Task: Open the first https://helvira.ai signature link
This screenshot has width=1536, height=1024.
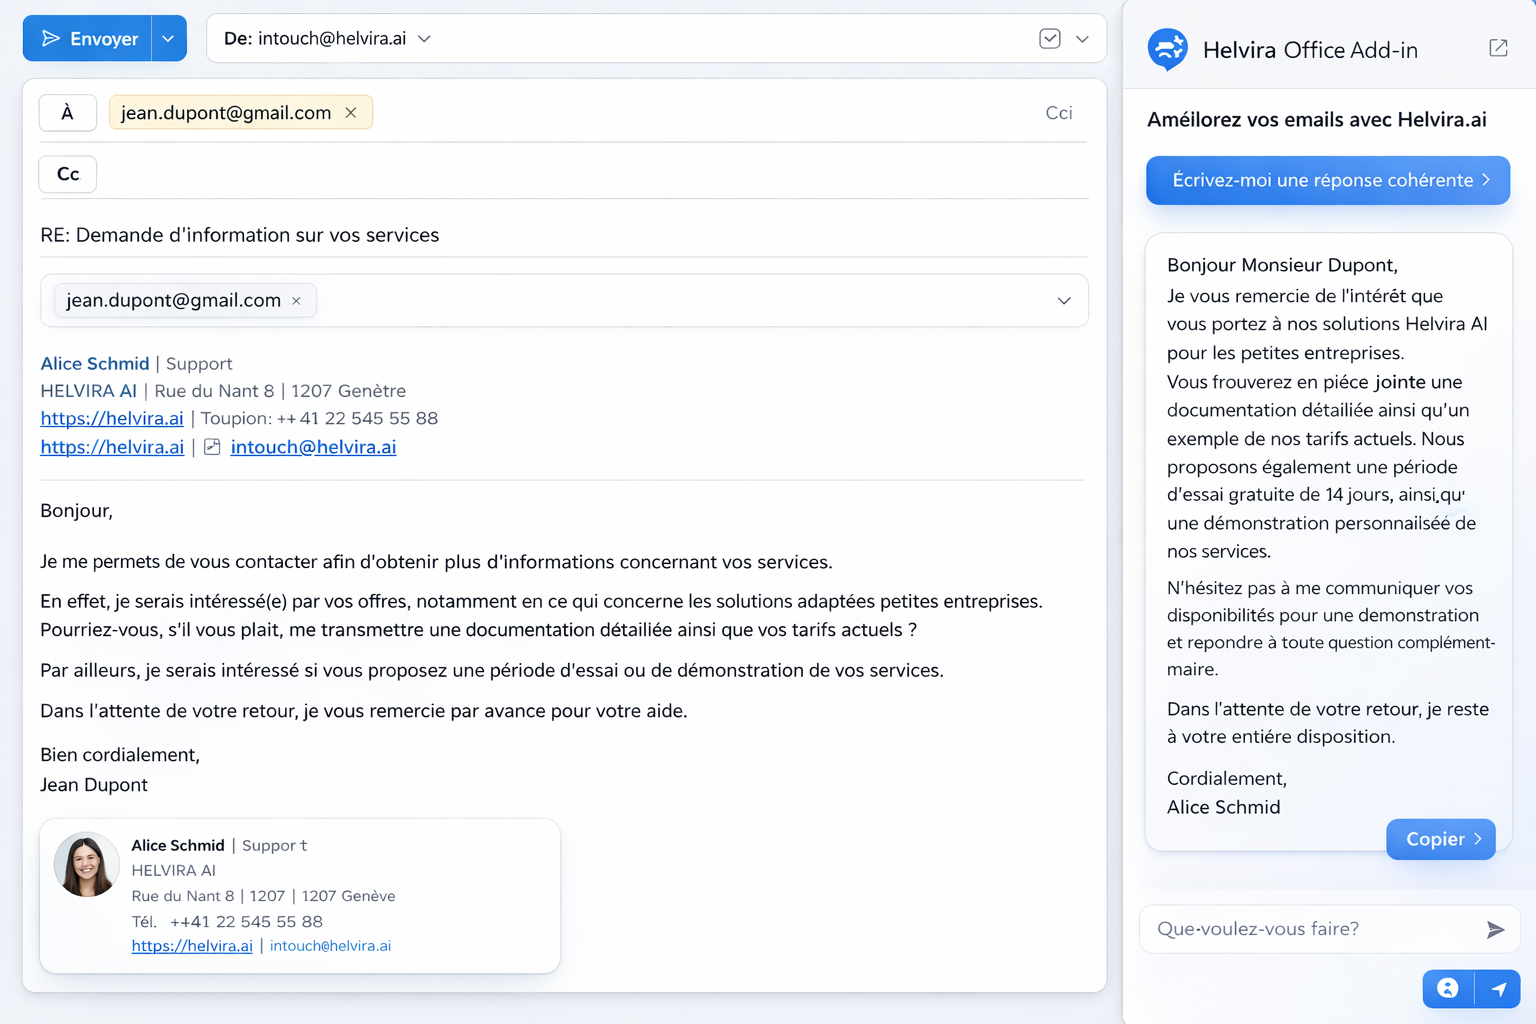Action: [x=112, y=418]
